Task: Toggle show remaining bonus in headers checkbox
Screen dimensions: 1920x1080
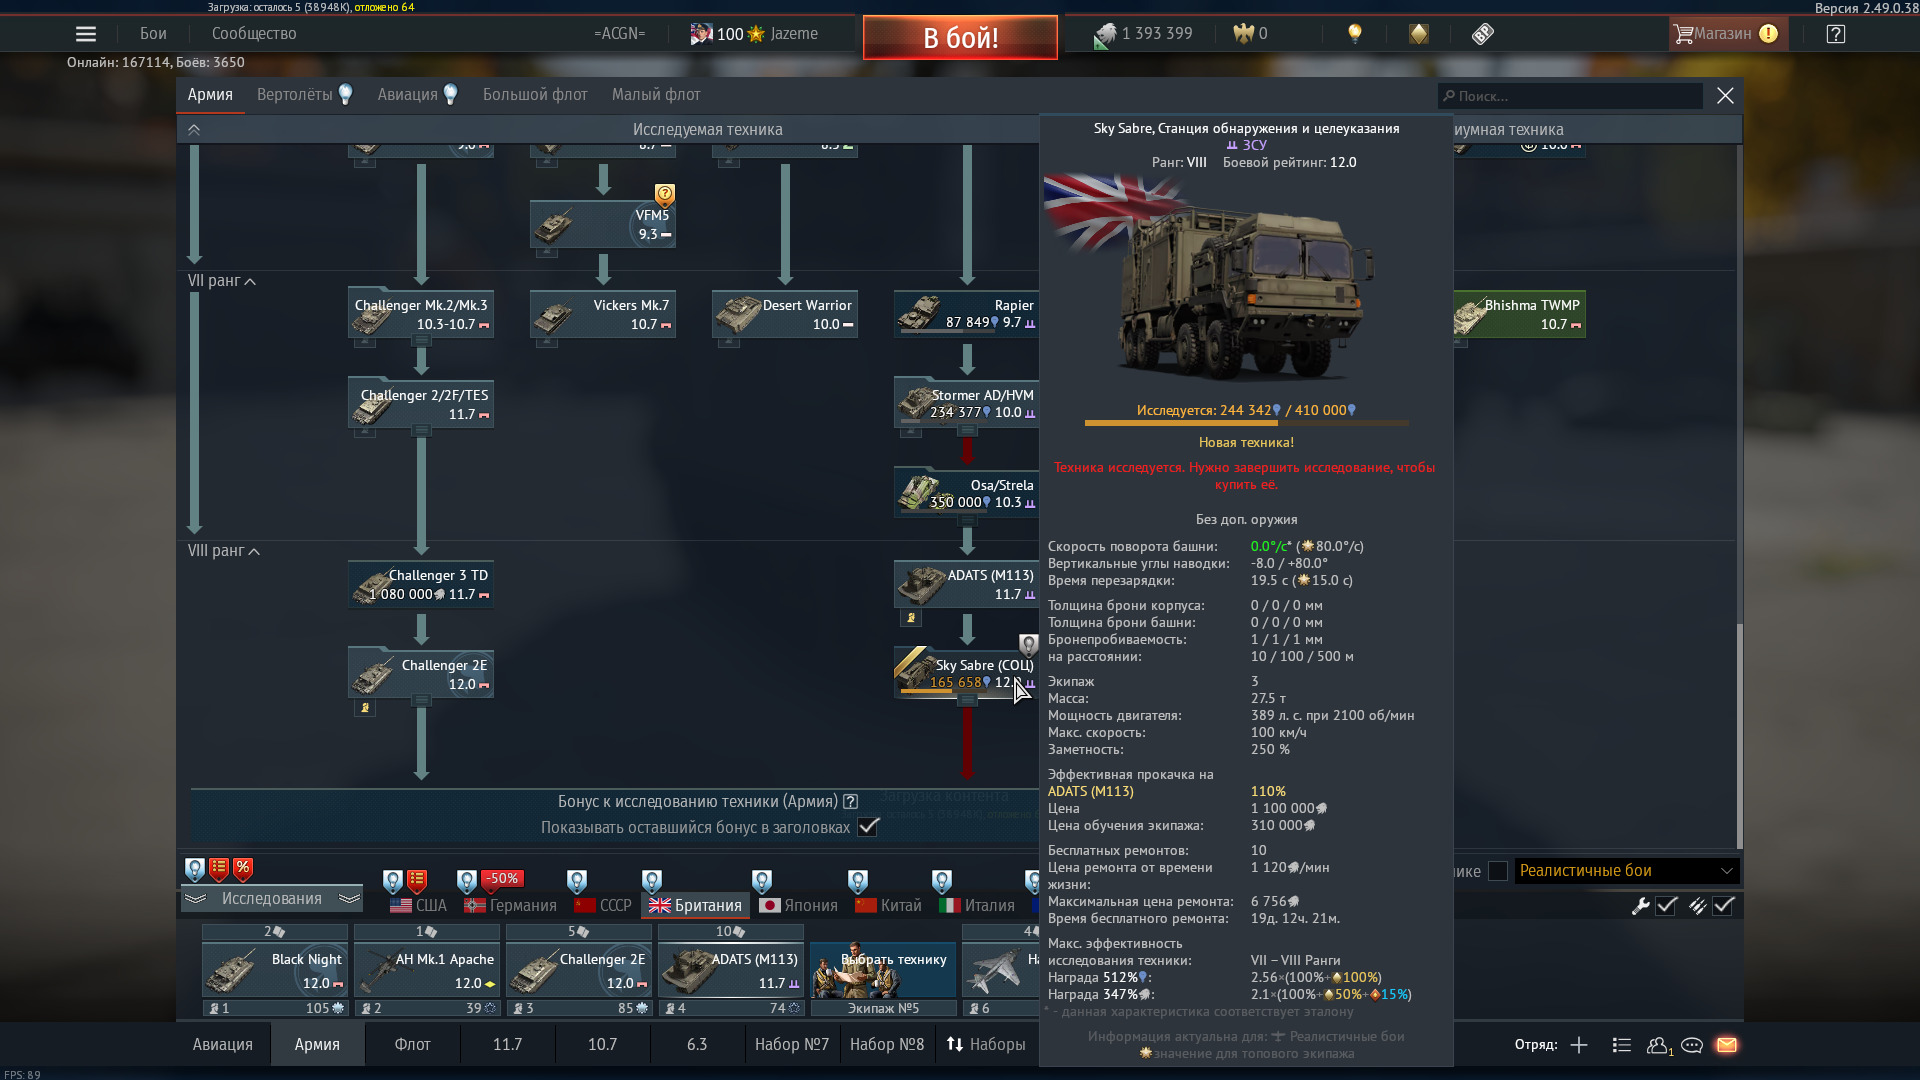Action: tap(868, 827)
